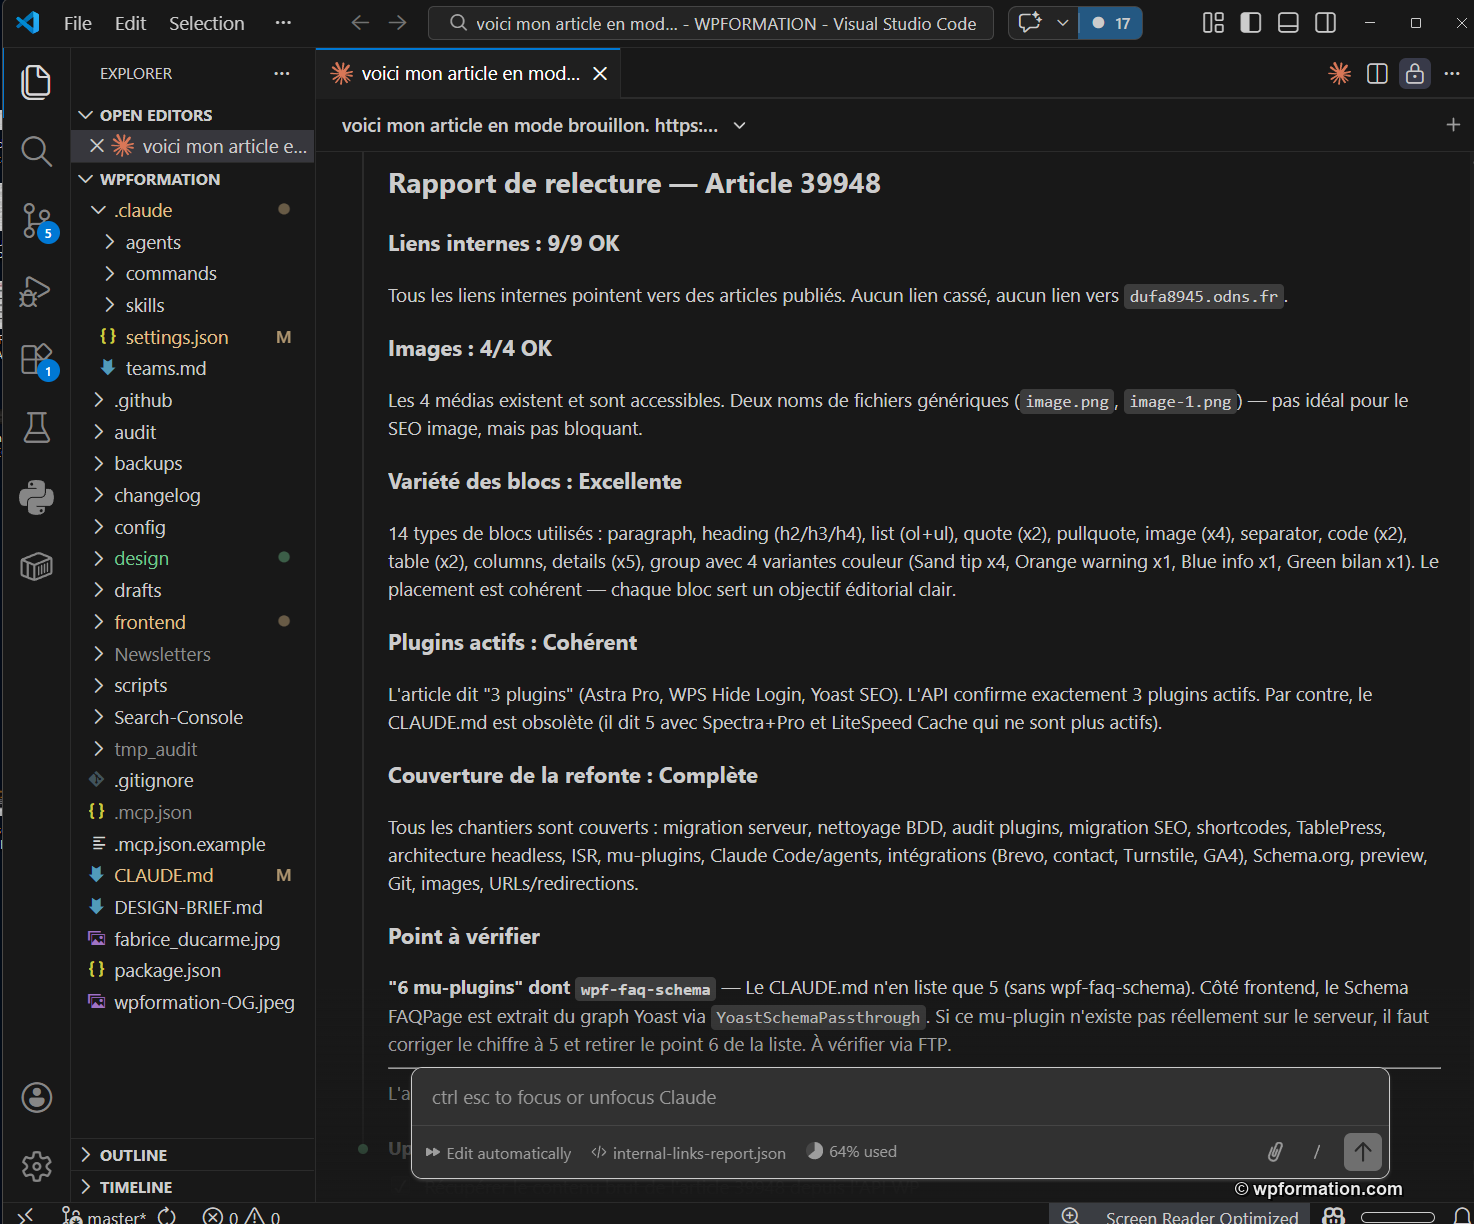
Task: Focus the Claude prompt input field
Action: point(900,1097)
